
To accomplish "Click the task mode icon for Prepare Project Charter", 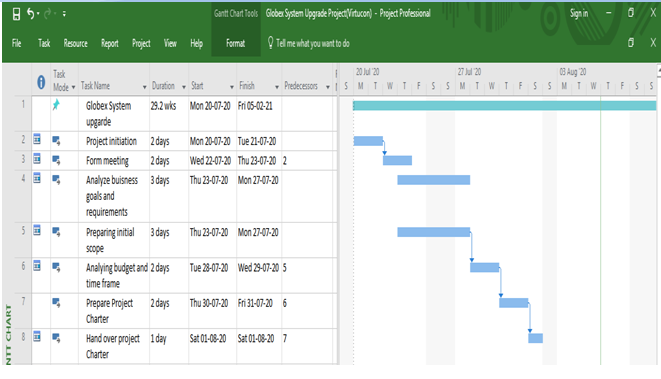I will click(56, 303).
